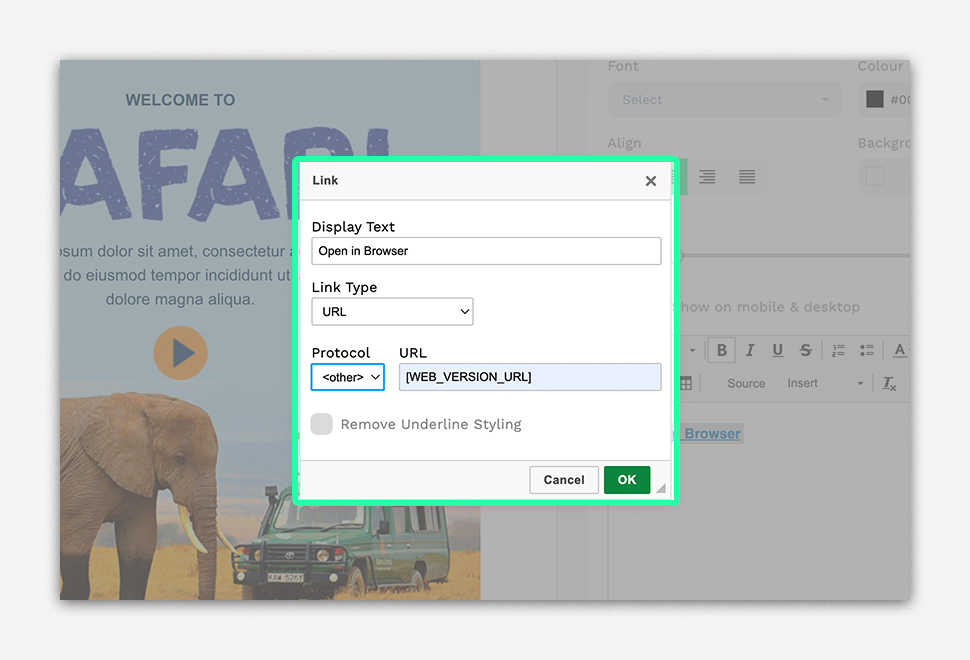
Task: Open the Link Type dropdown
Action: pos(392,312)
